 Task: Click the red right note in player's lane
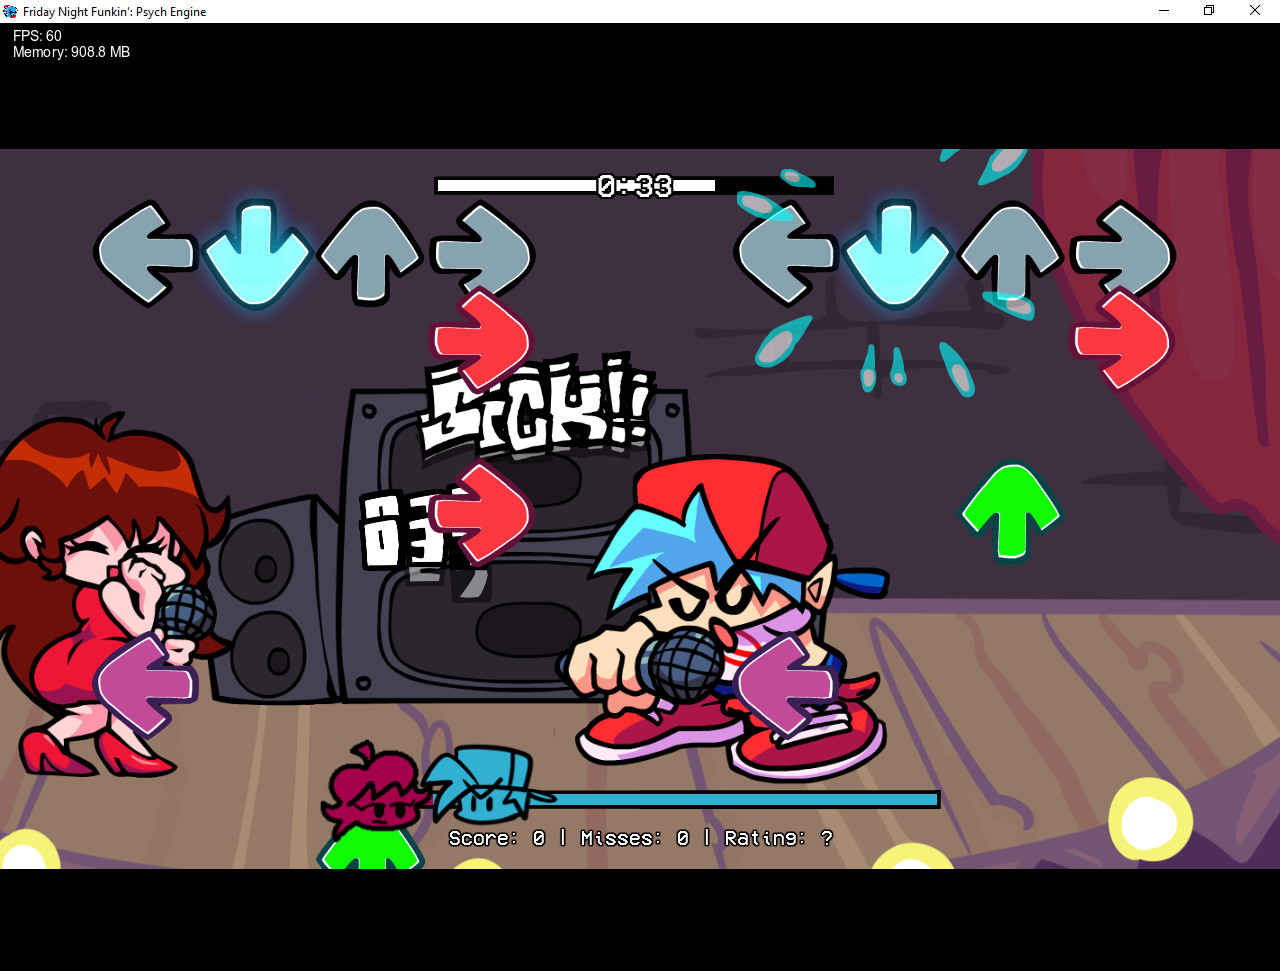pos(1121,341)
